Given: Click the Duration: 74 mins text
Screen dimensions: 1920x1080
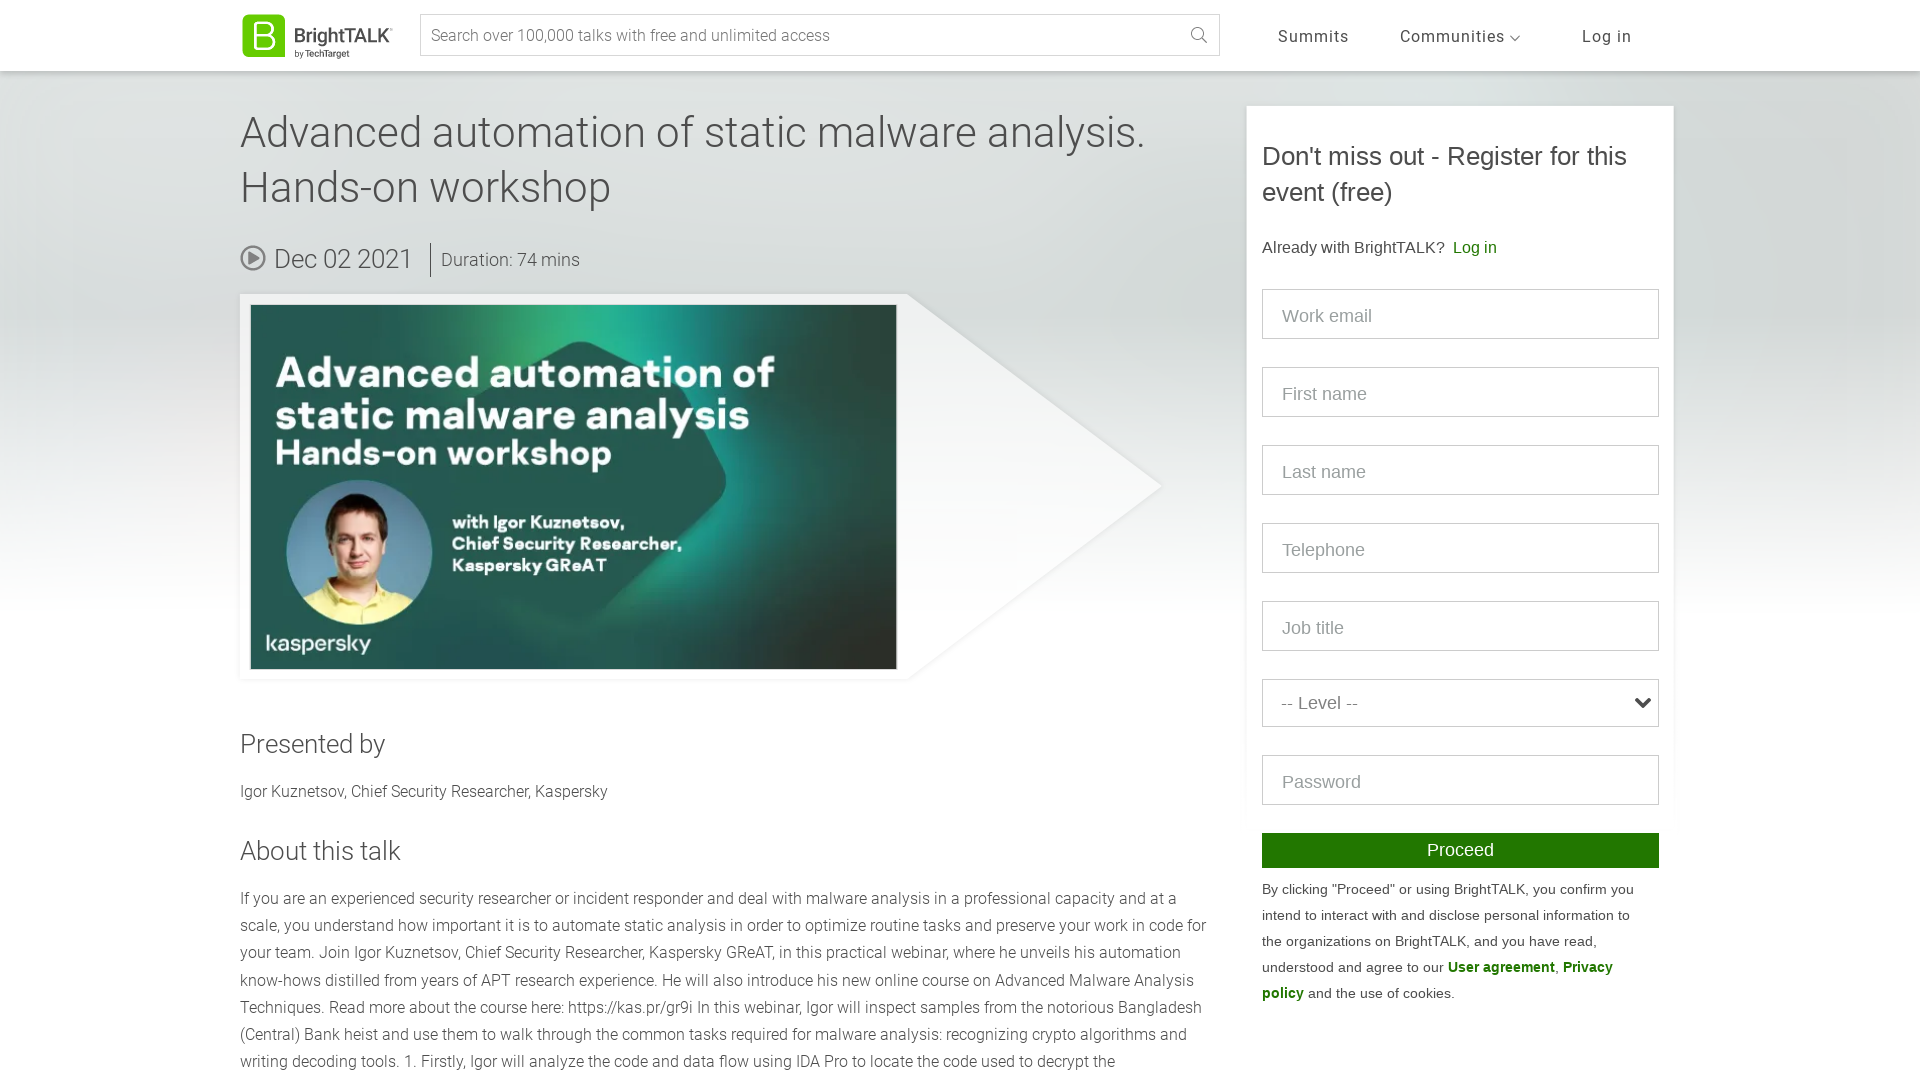Looking at the screenshot, I should (510, 260).
